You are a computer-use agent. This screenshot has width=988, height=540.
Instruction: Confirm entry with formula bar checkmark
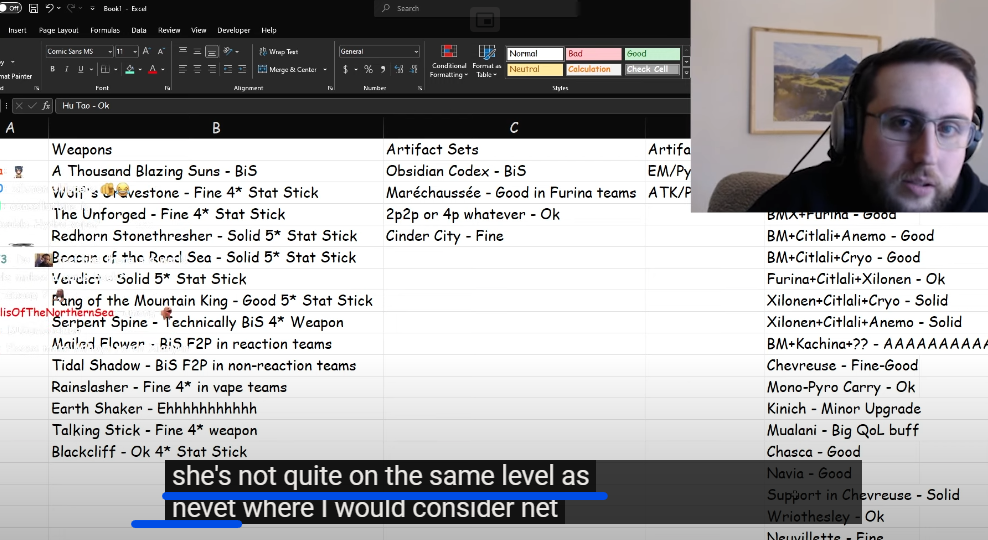[x=32, y=106]
